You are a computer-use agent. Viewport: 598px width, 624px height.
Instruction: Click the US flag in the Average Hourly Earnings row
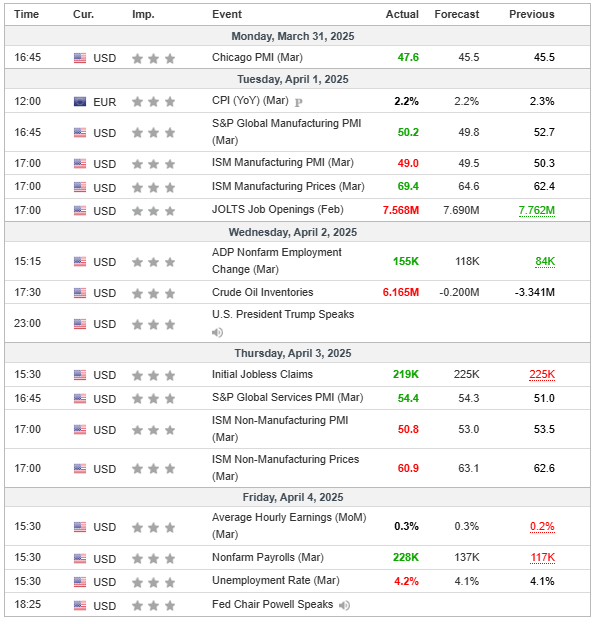point(80,527)
